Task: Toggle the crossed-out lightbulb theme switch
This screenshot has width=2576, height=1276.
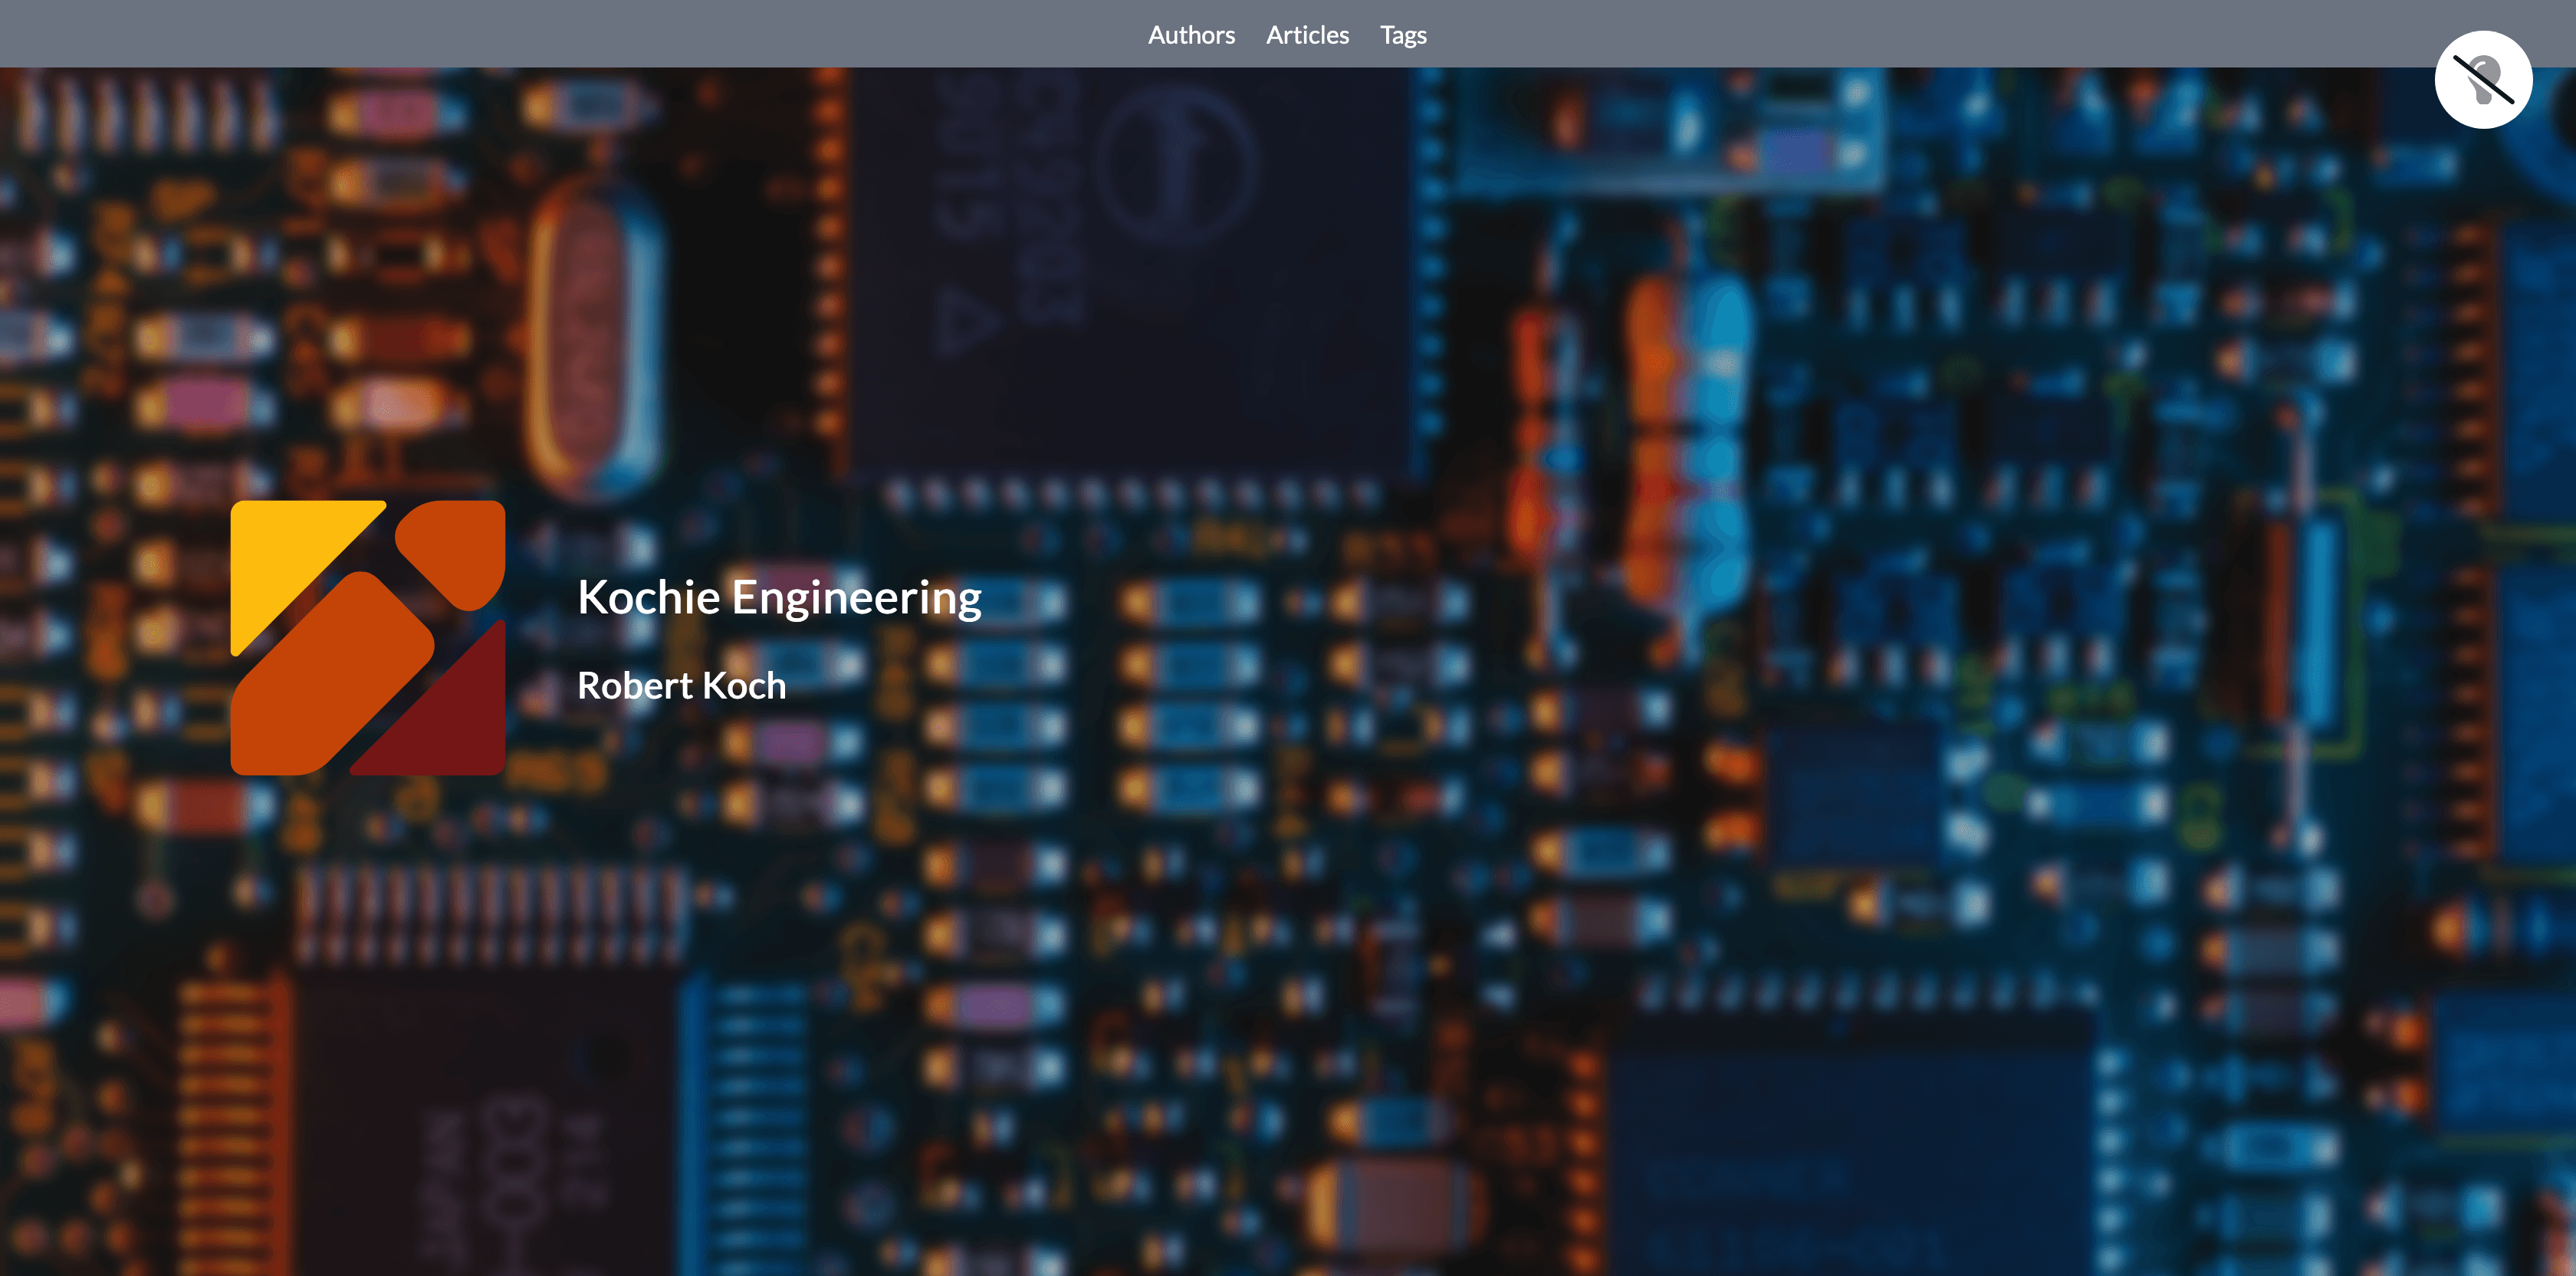Action: pyautogui.click(x=2483, y=80)
